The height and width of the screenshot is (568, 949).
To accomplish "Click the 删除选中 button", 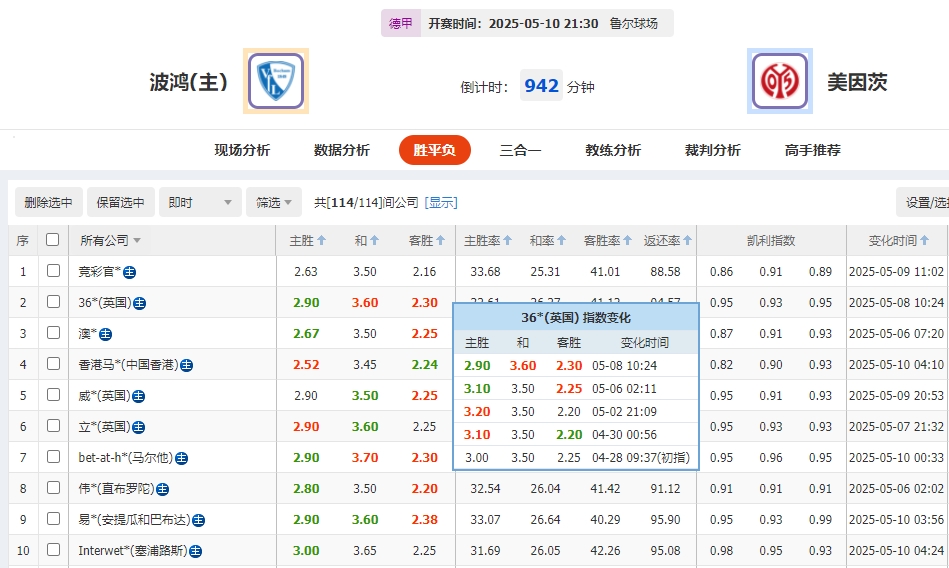I will point(49,202).
